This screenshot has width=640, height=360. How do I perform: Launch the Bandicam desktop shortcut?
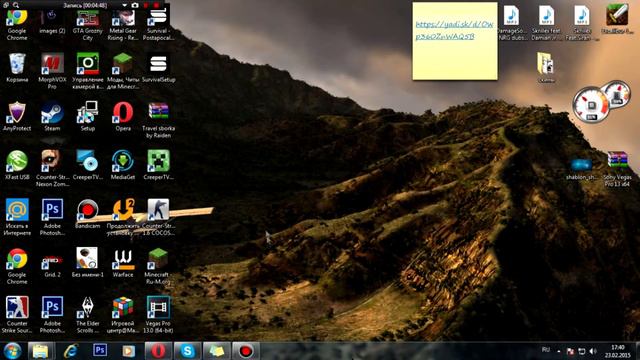point(88,213)
